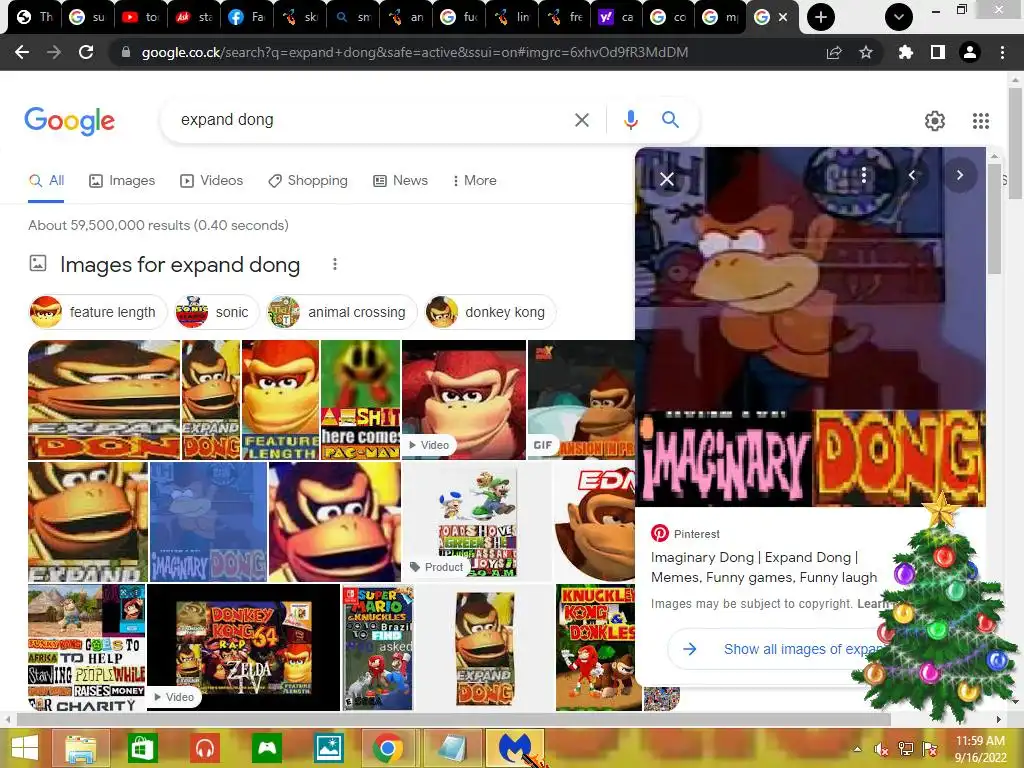Open the green Xbox games app
This screenshot has height=768, width=1024.
[x=266, y=748]
